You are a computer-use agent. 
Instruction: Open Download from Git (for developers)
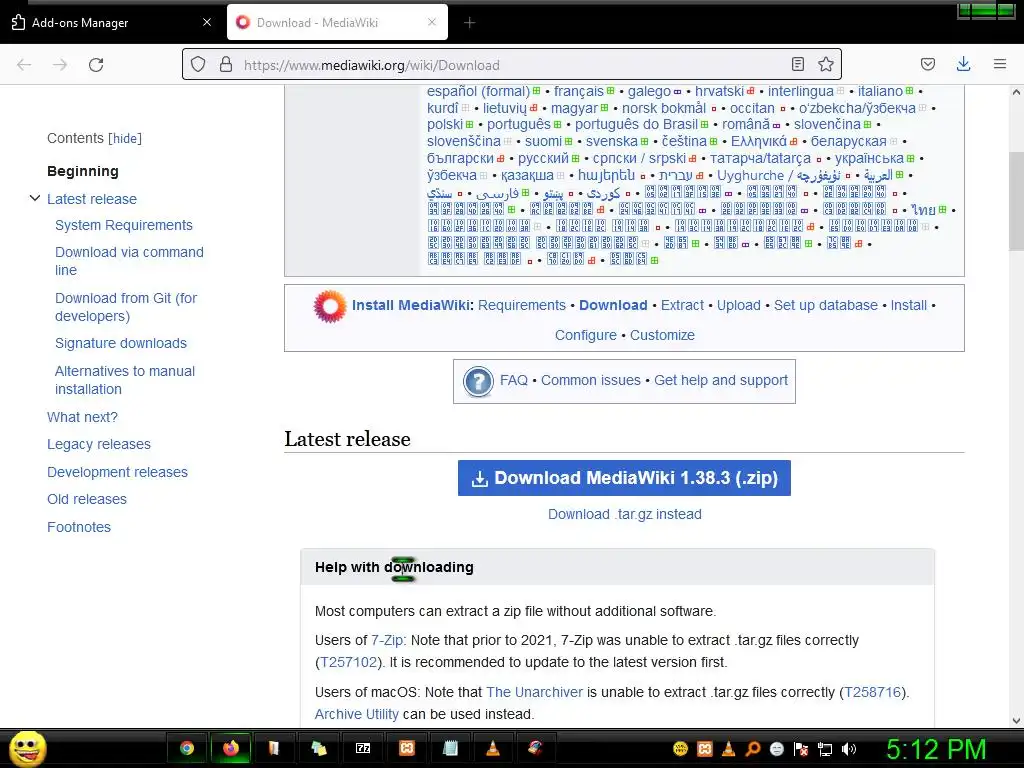coord(126,307)
